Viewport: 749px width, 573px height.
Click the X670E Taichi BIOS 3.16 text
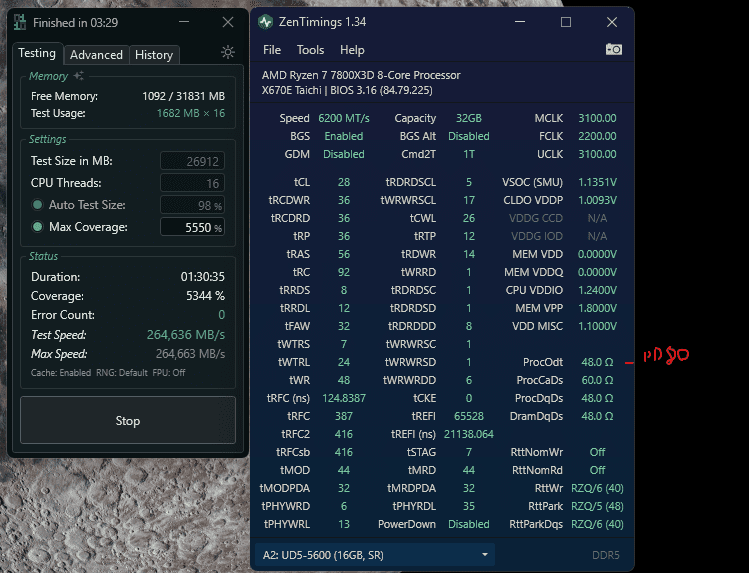[347, 90]
